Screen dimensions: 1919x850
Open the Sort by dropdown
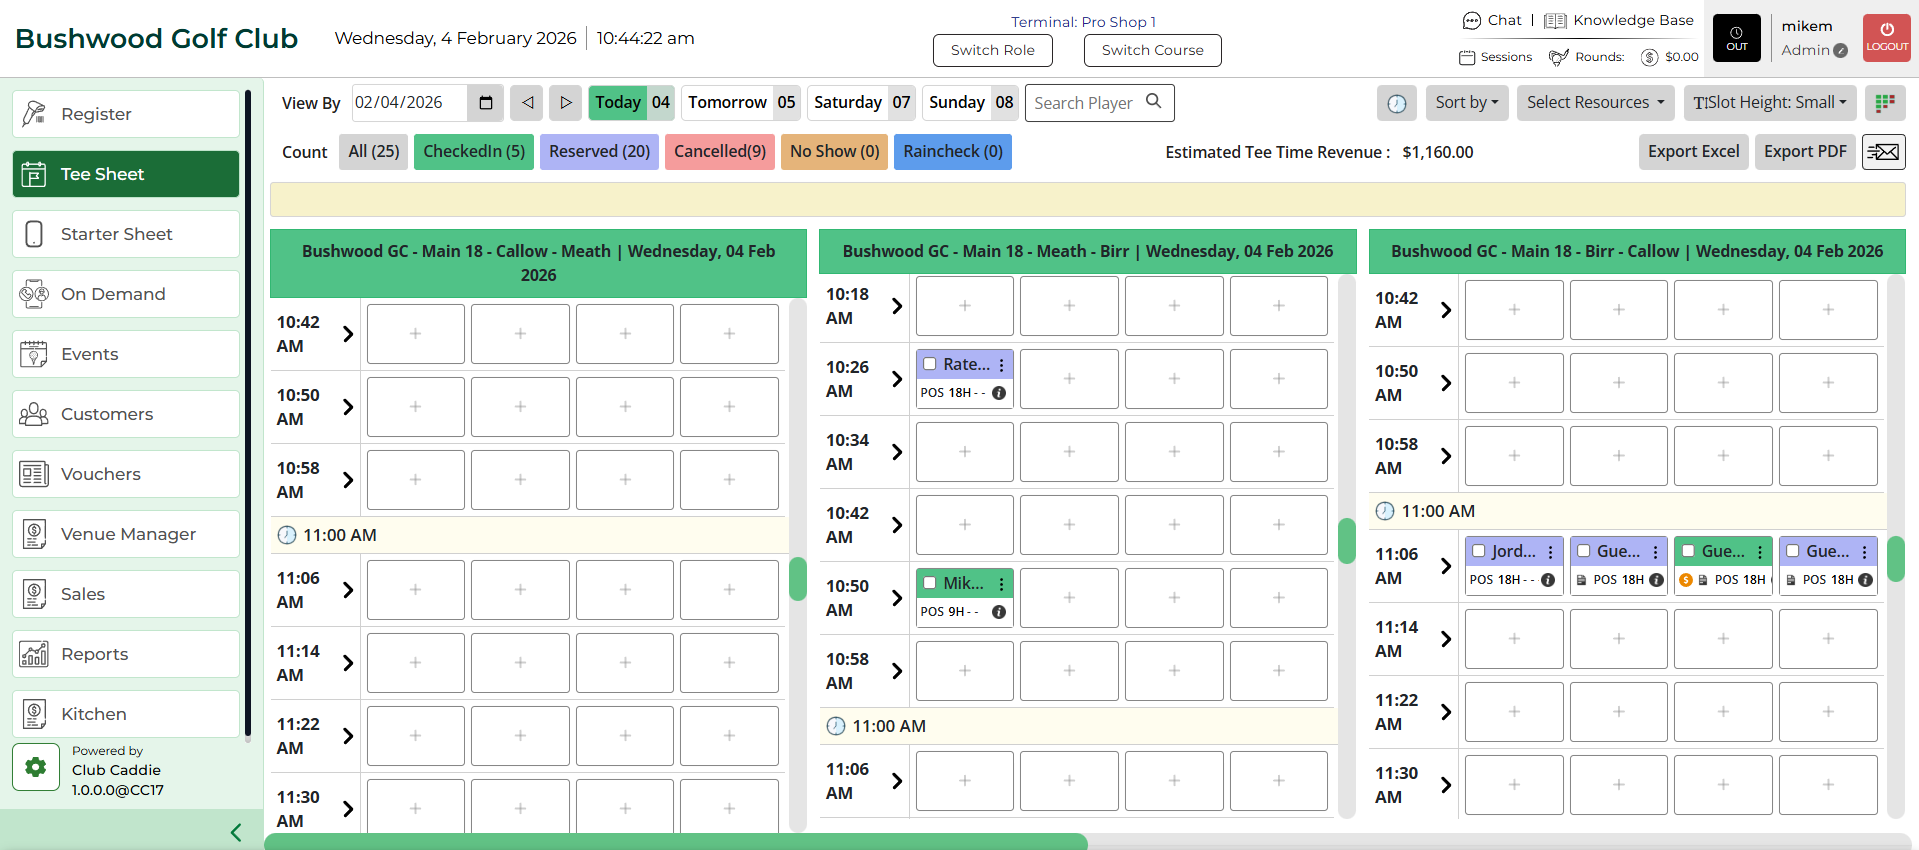pyautogui.click(x=1466, y=103)
